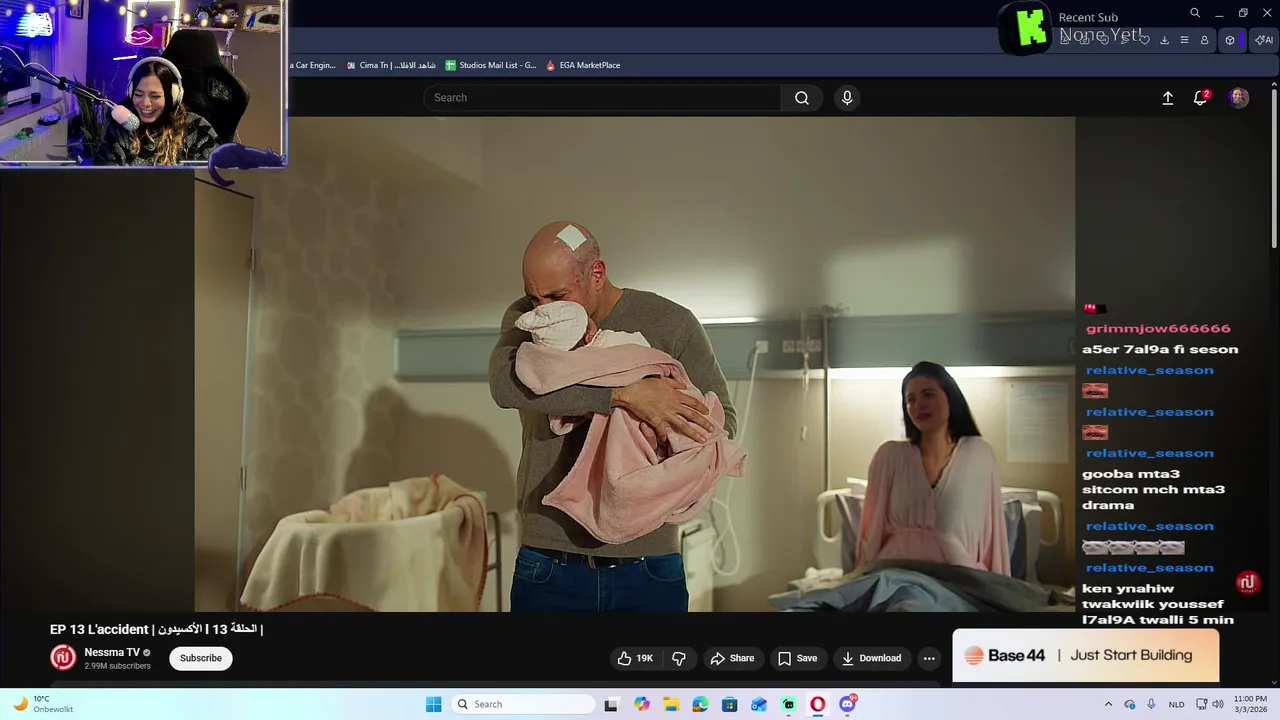Open the 10°C weather widget
1280x720 pixels.
tap(43, 704)
